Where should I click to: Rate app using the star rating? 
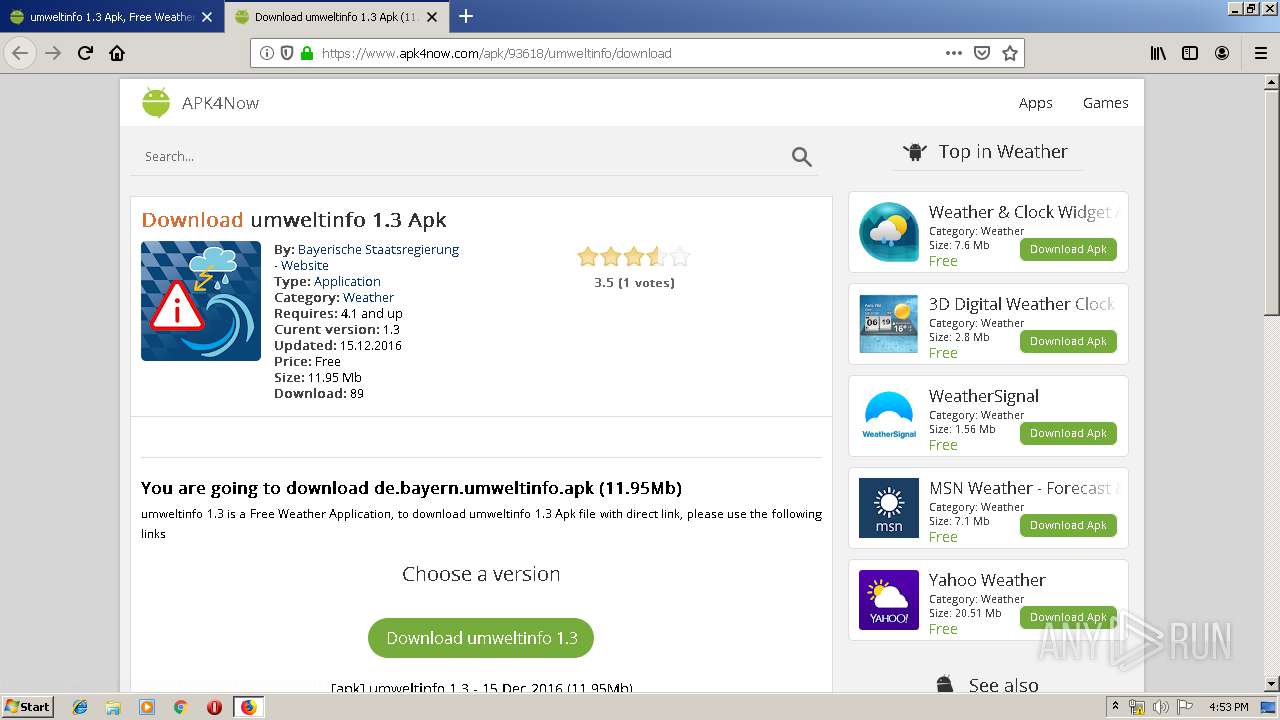(x=634, y=257)
